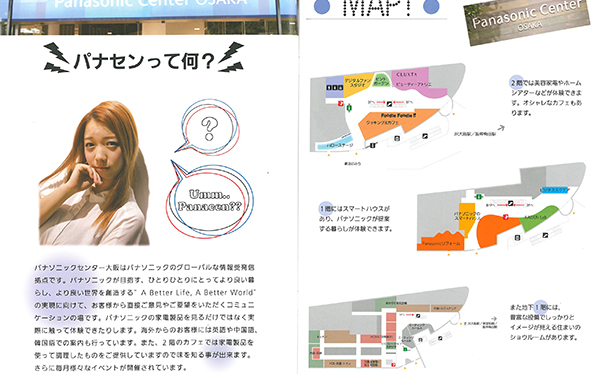Viewport: 600px width, 374px height.
Task: Select the yellow Digital Fan Studio area
Action: (x=358, y=84)
